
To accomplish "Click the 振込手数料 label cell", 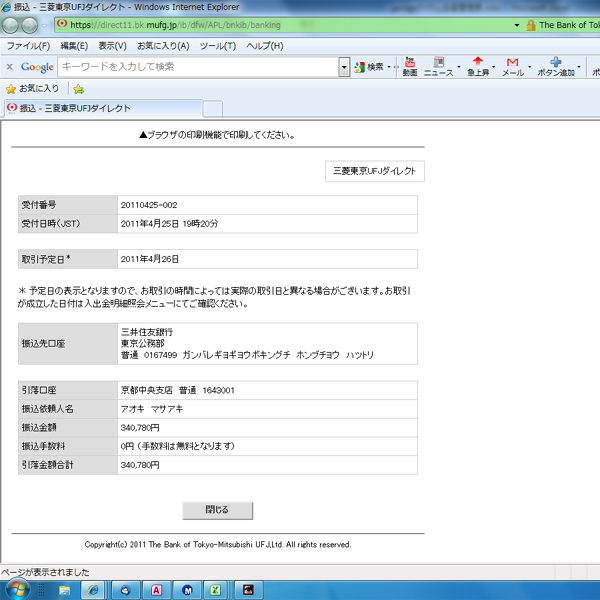I will 68,446.
